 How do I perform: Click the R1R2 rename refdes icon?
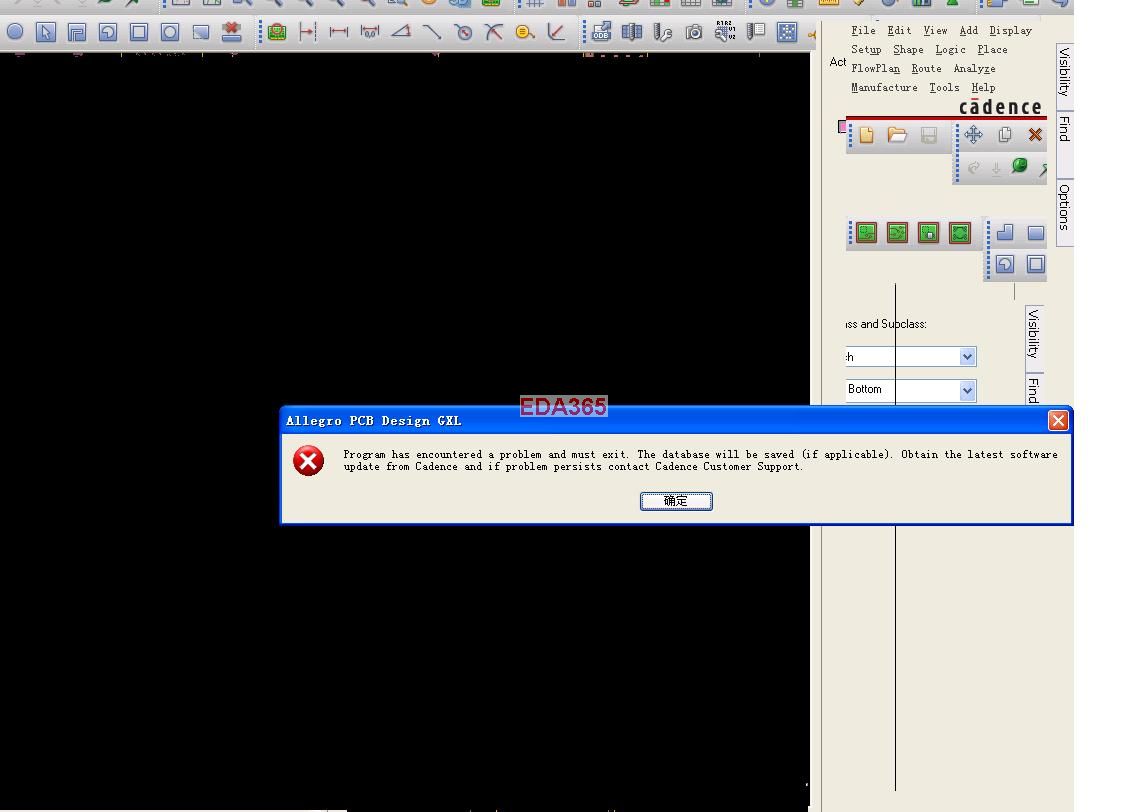pos(724,30)
